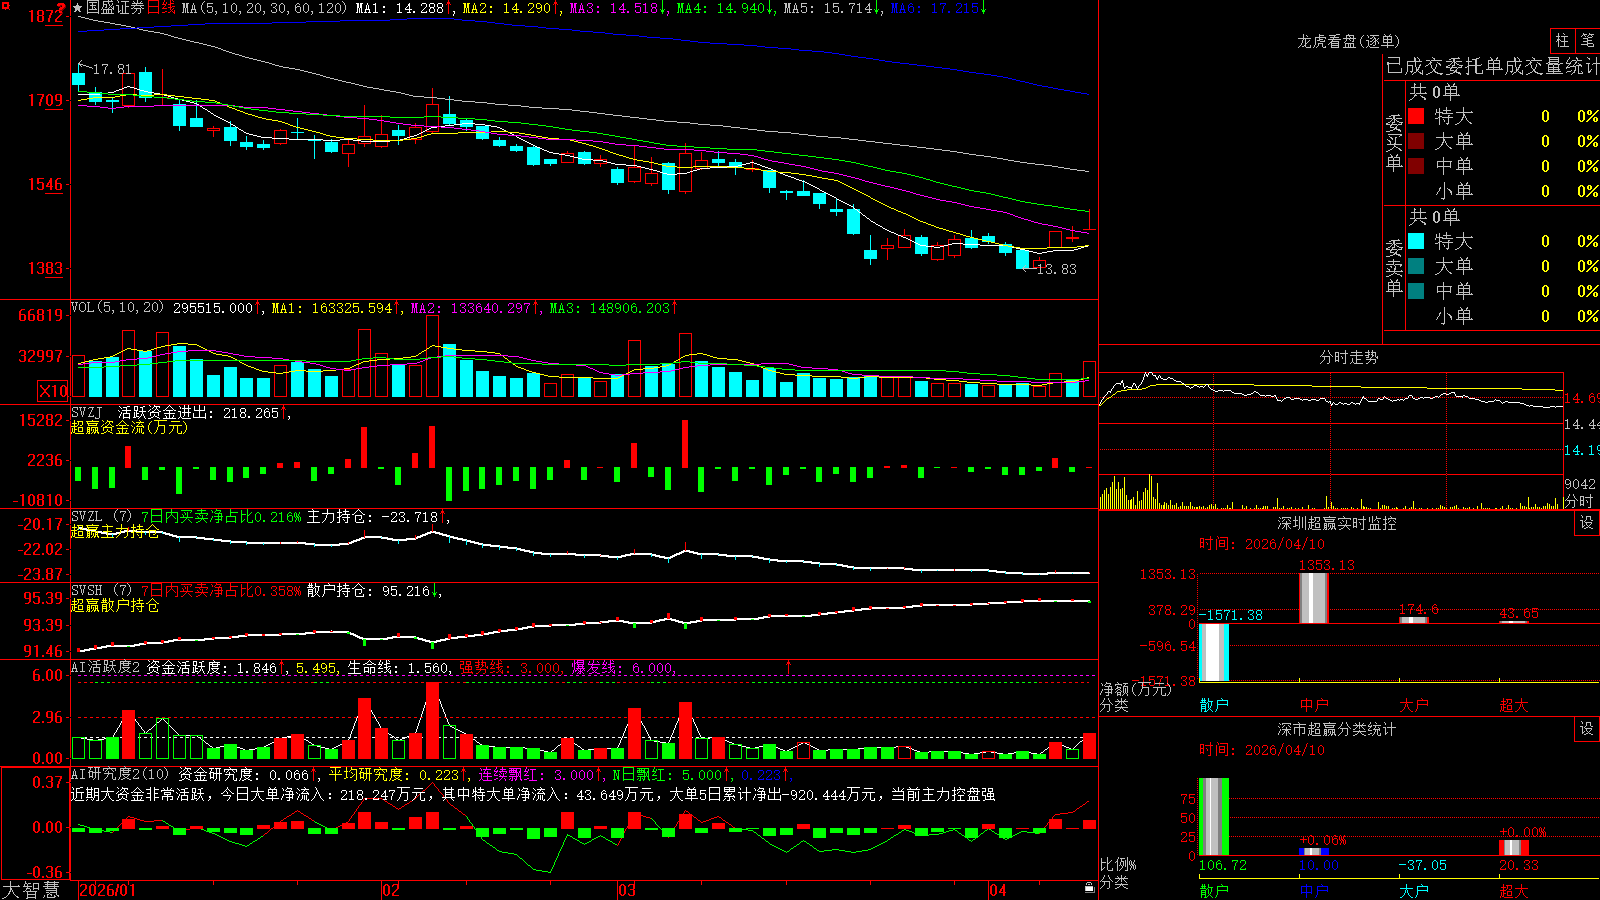Click the 散户持仓: 95.216 value
This screenshot has width=1600, height=900.
368,591
